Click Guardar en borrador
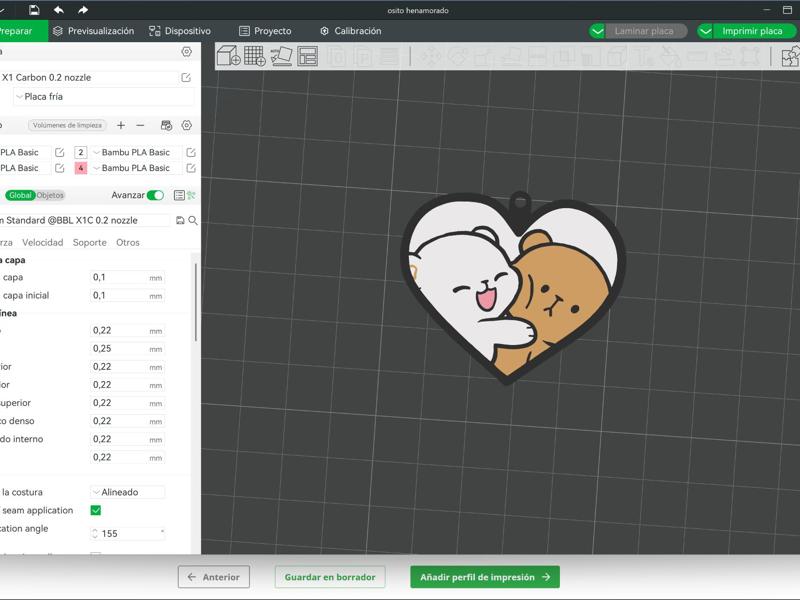This screenshot has width=800, height=600. tap(330, 577)
